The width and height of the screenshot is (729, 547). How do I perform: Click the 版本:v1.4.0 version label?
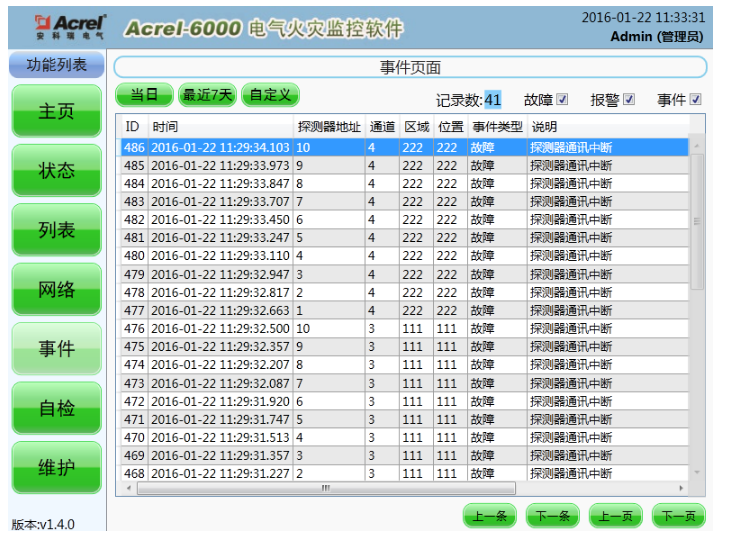point(43,525)
